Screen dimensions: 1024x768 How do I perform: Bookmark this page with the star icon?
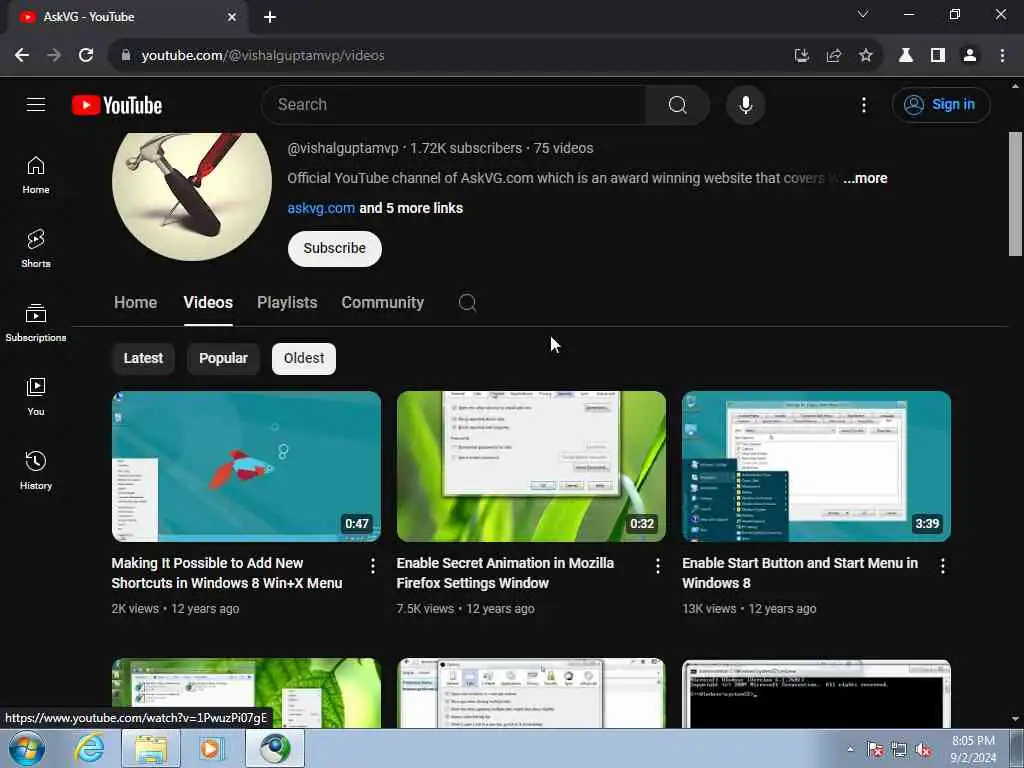tap(865, 56)
